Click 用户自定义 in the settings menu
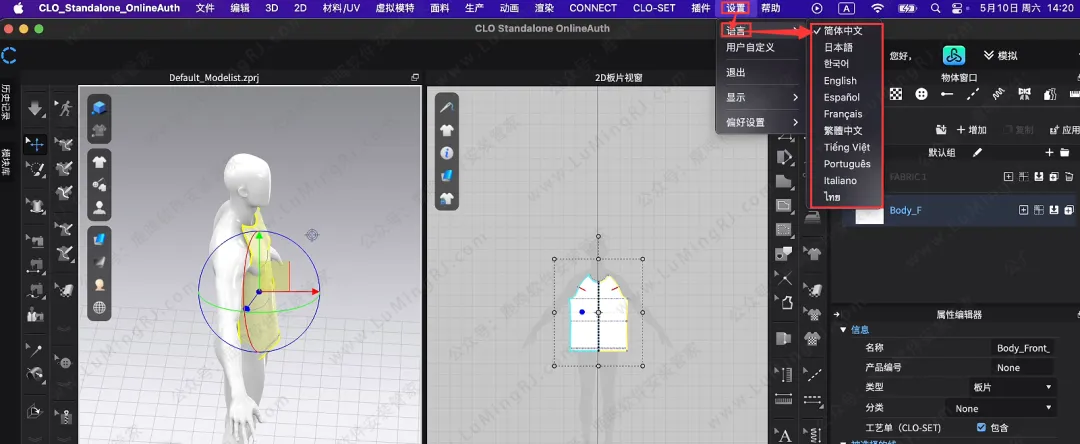Screen dimensions: 1080x444 click(x=750, y=47)
